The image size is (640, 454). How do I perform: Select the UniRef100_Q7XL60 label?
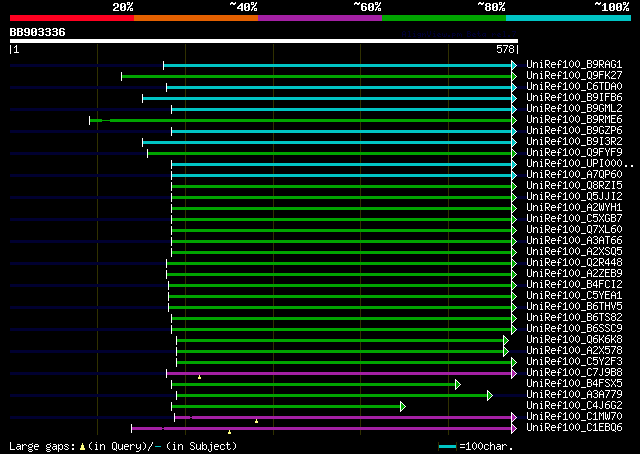(574, 230)
